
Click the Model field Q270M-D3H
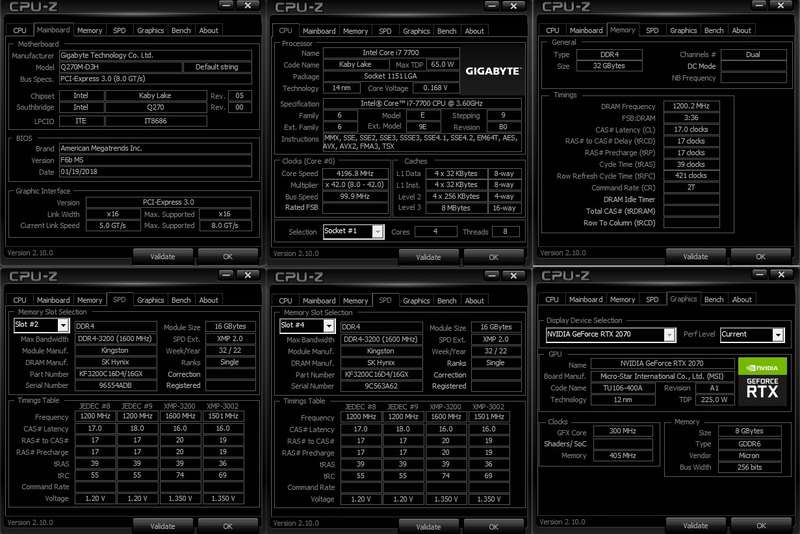point(120,67)
